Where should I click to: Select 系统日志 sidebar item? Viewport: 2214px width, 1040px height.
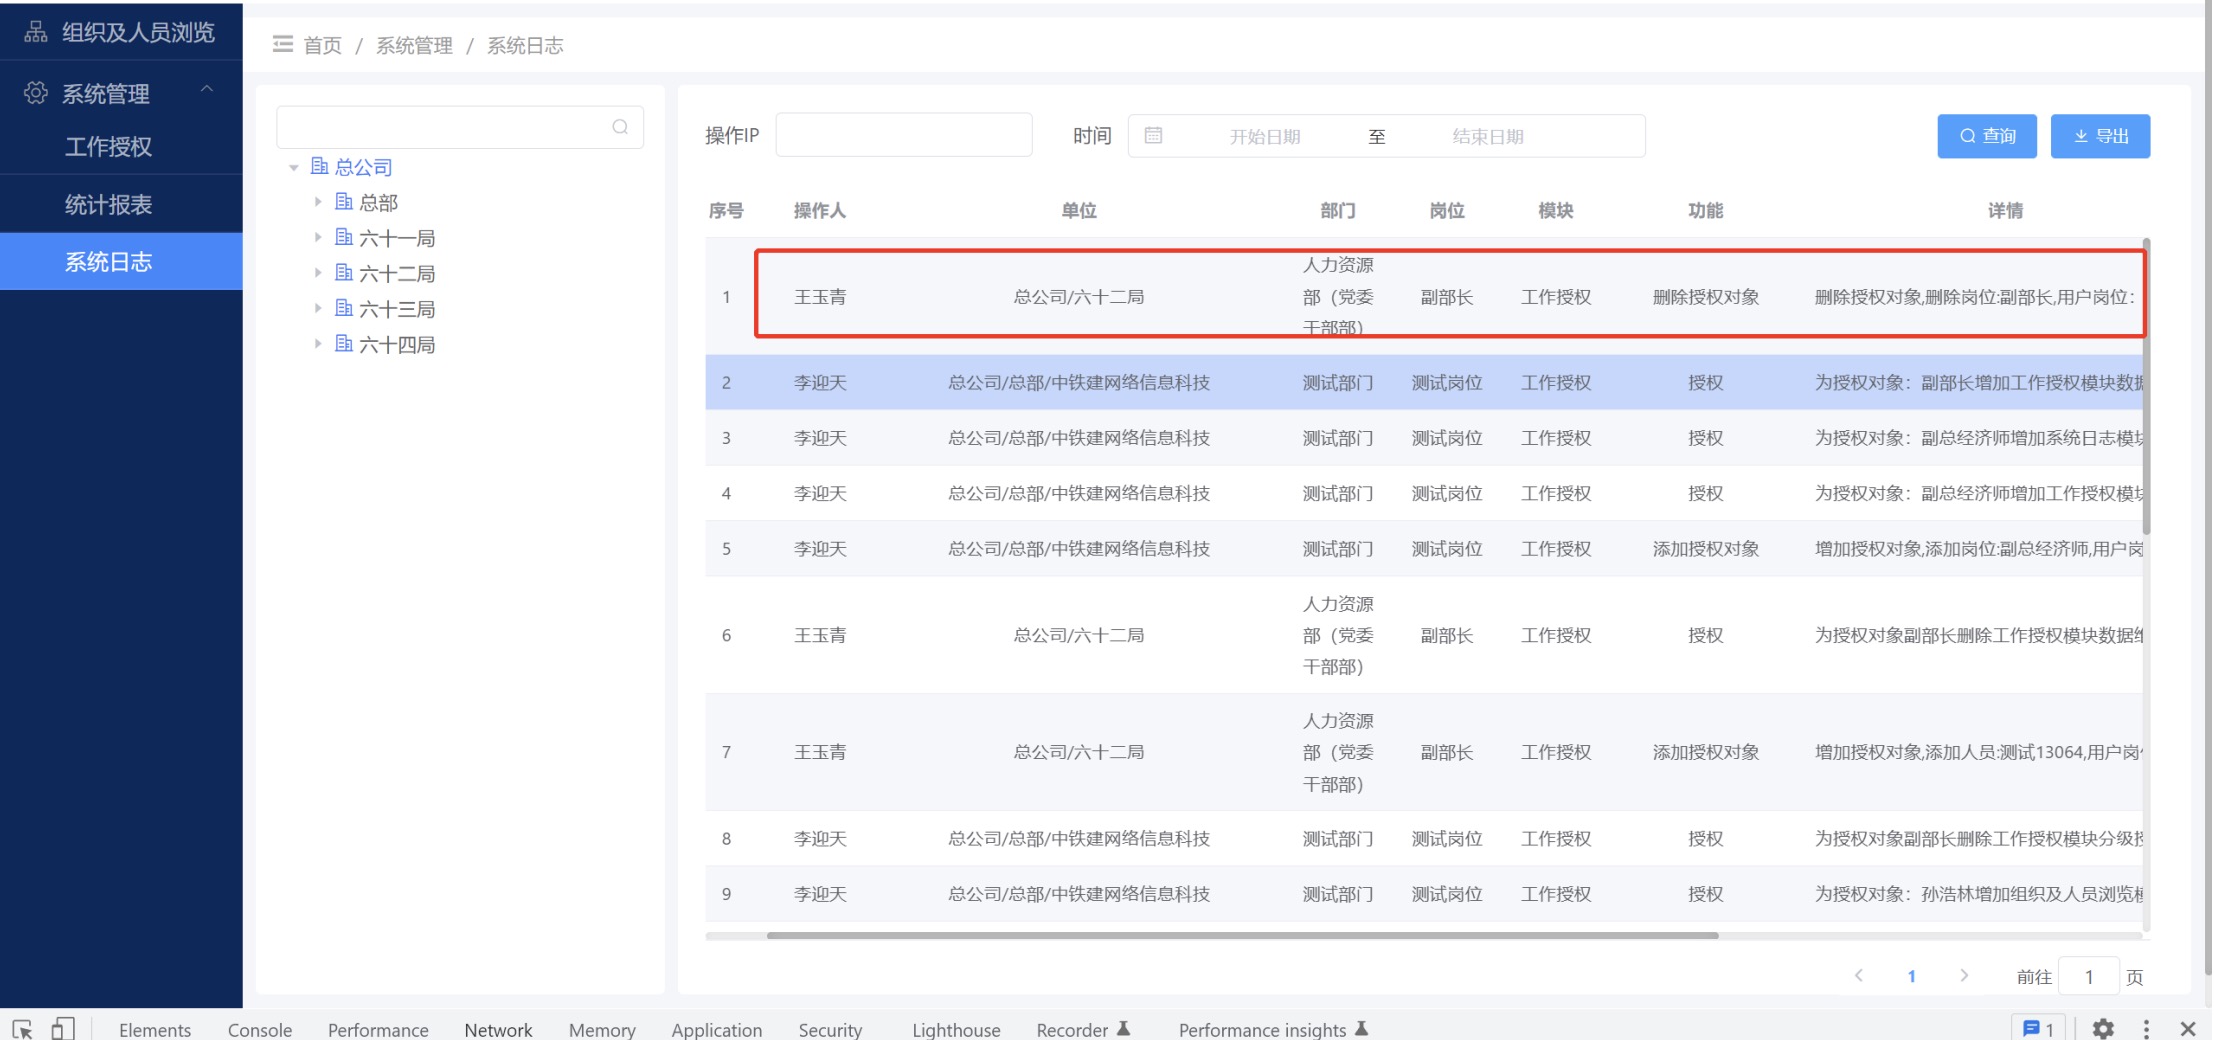tap(121, 262)
